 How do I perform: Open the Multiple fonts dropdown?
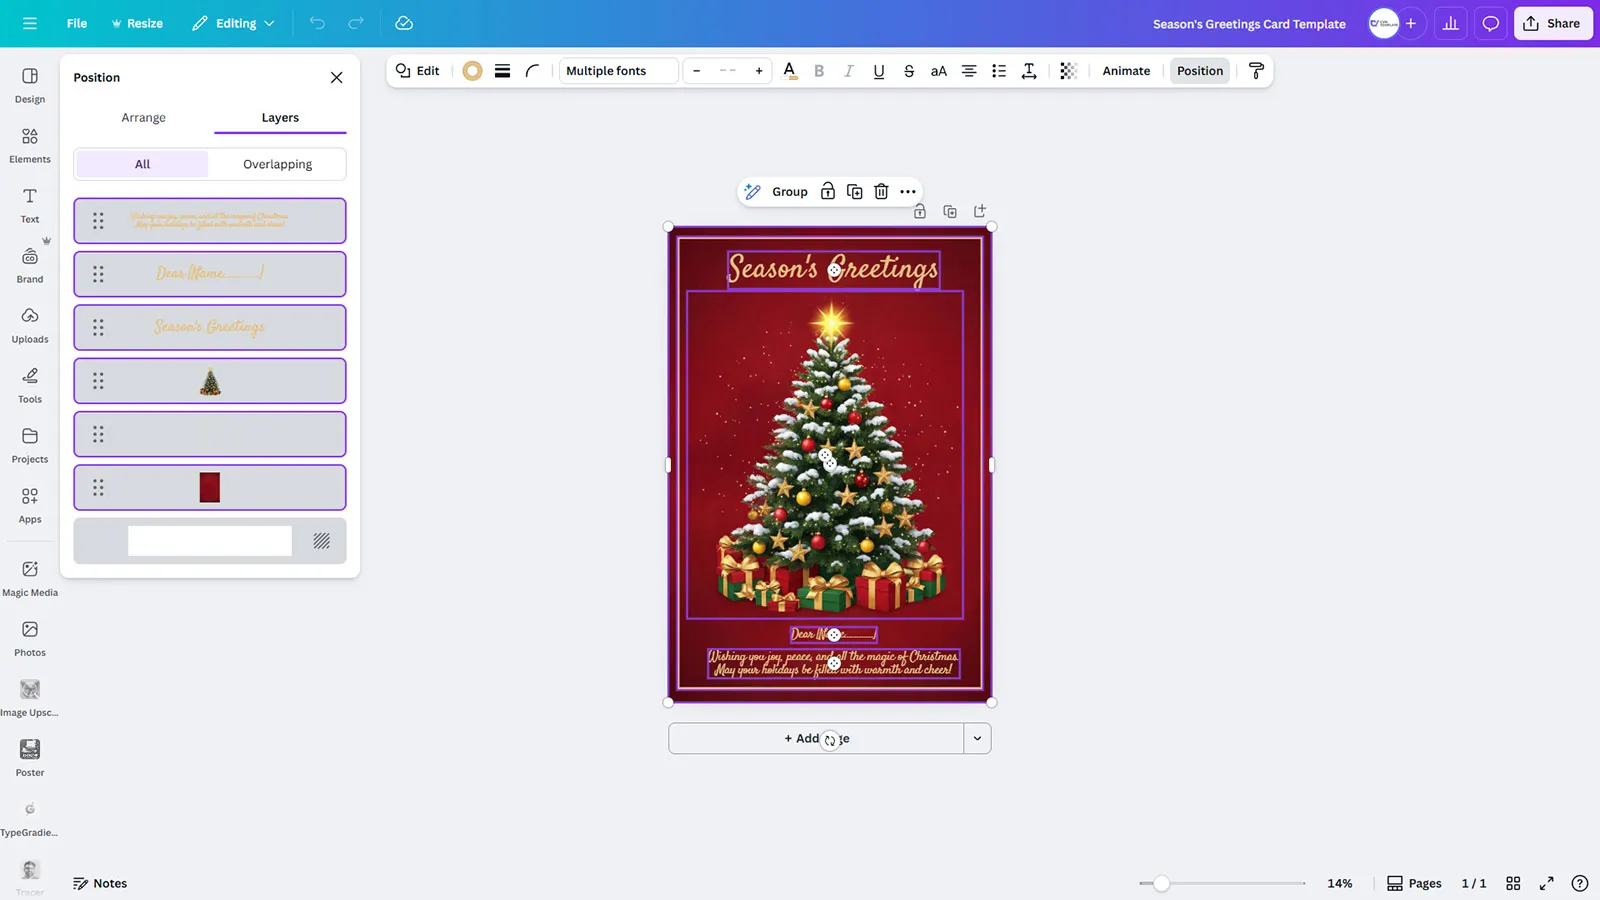tap(617, 70)
